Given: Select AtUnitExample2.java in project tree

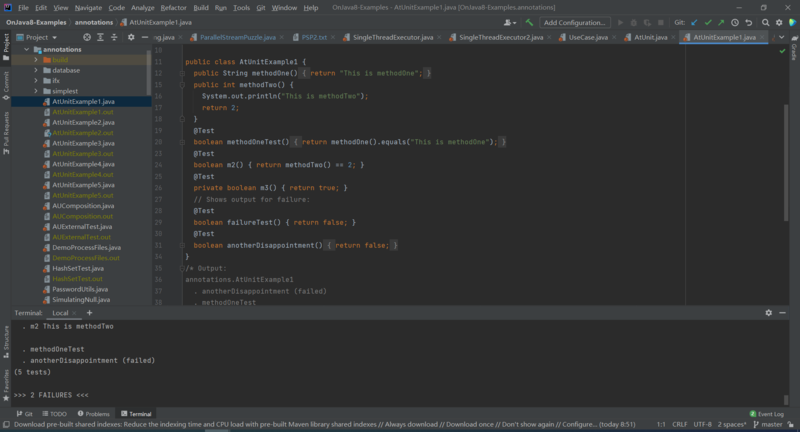Looking at the screenshot, I should tap(83, 122).
